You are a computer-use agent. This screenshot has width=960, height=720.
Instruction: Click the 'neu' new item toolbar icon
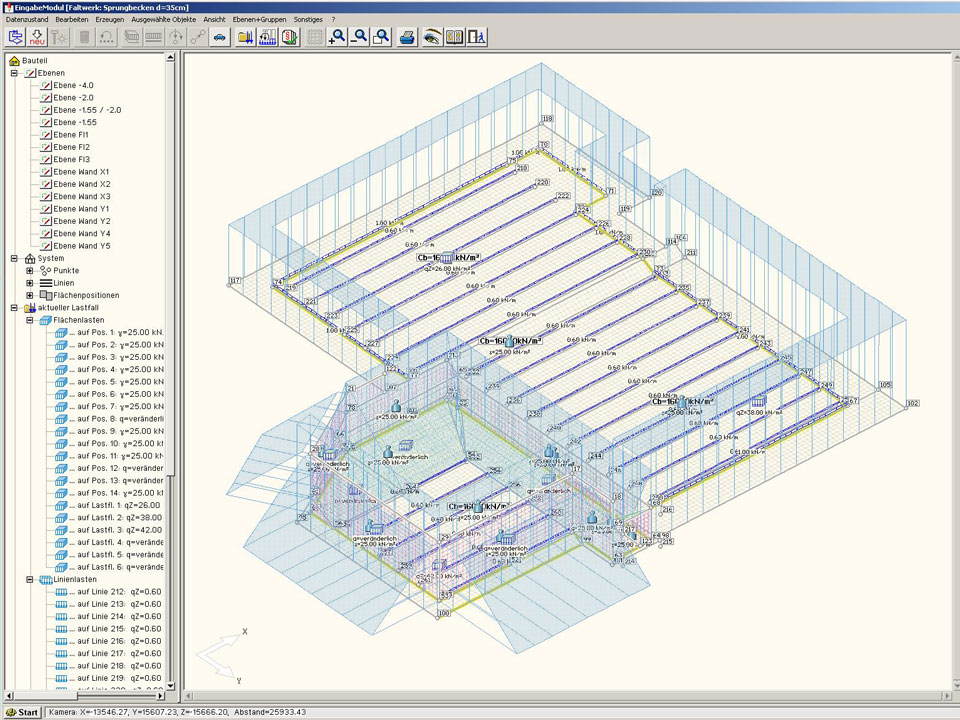[x=38, y=37]
